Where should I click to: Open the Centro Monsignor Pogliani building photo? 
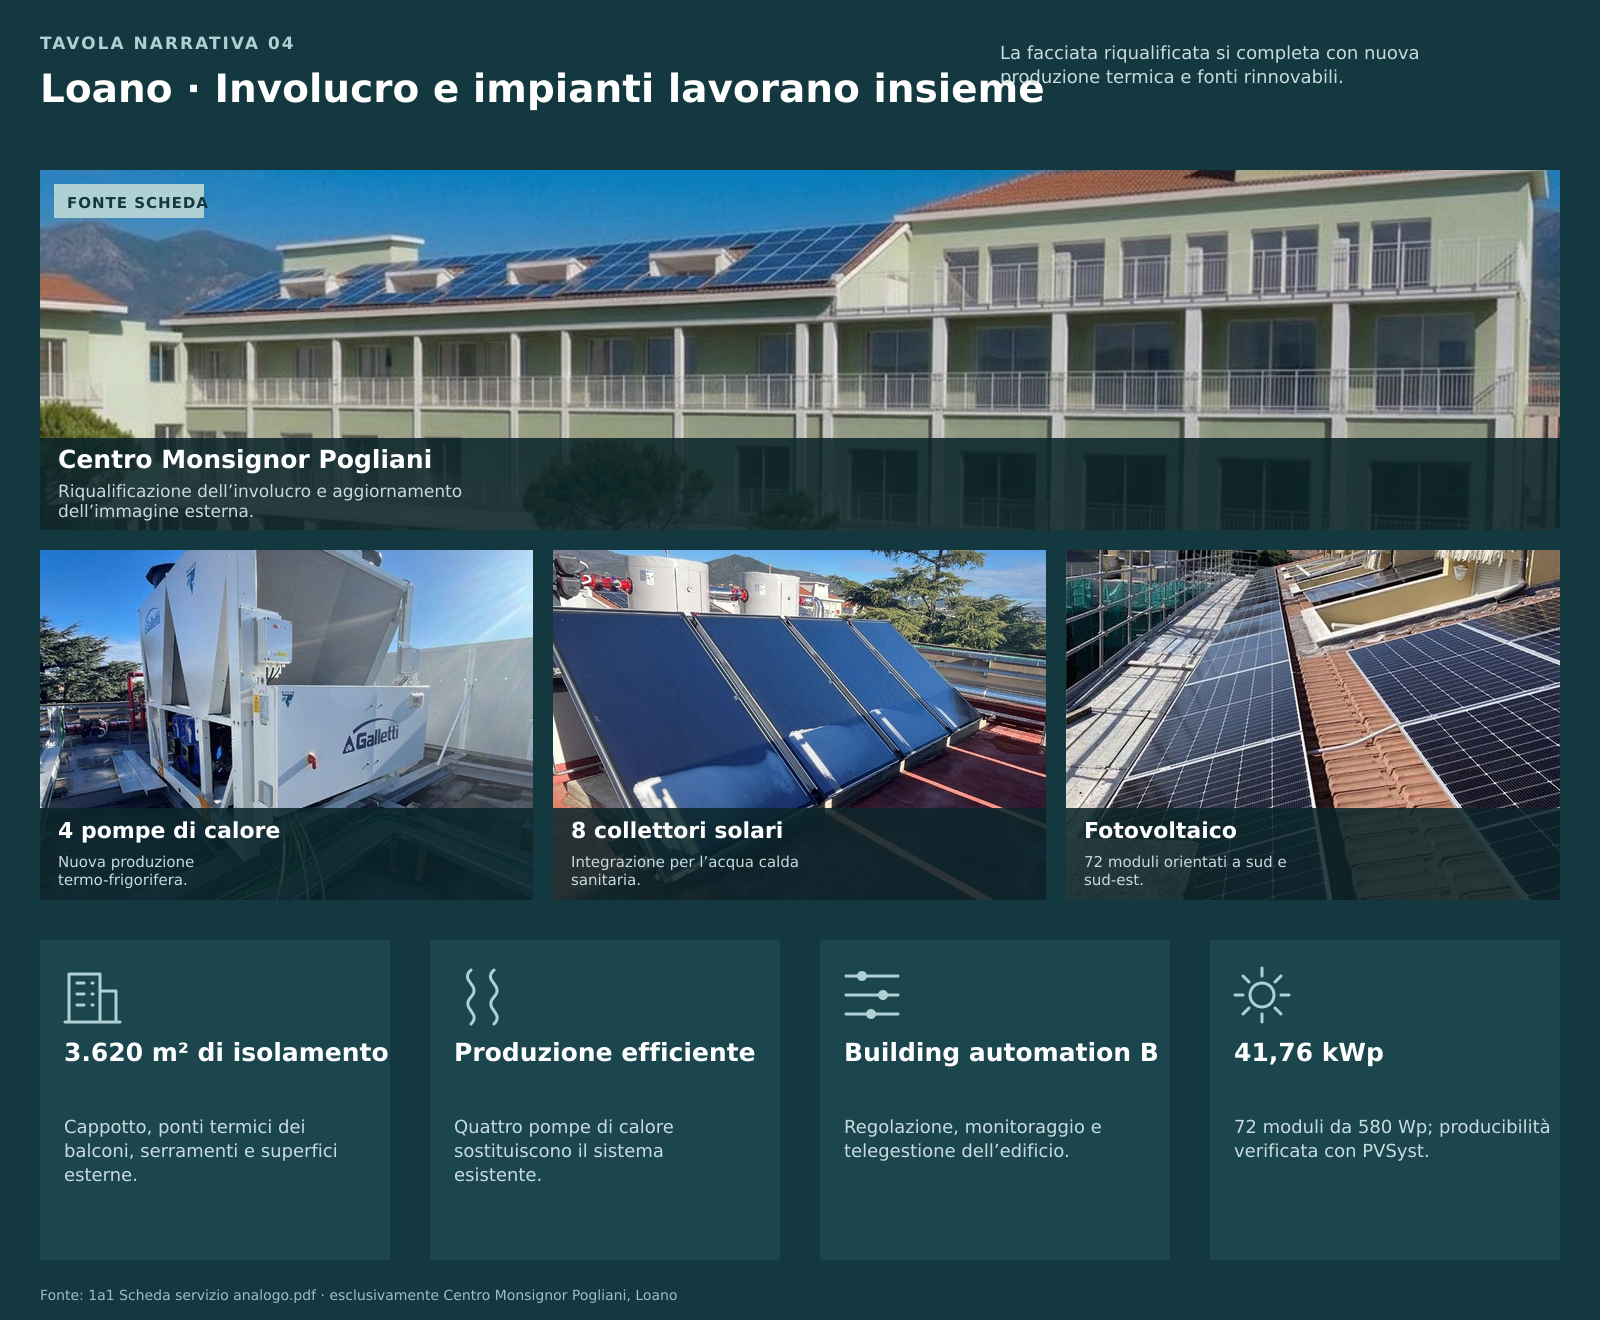(800, 349)
